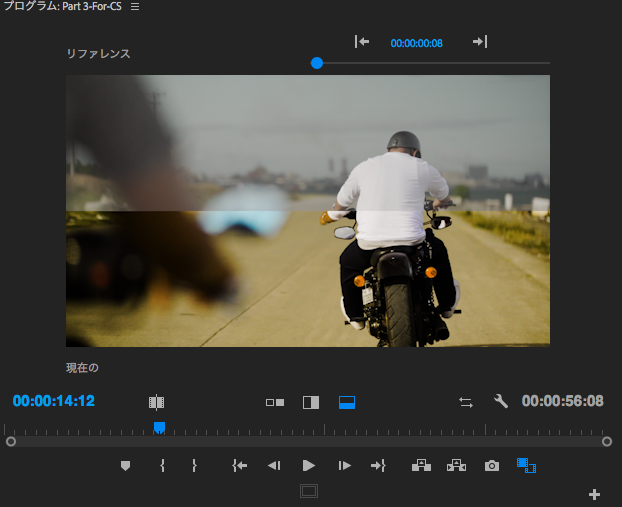This screenshot has width=622, height=507.
Task: Go to next edit in reference
Action: click(480, 42)
